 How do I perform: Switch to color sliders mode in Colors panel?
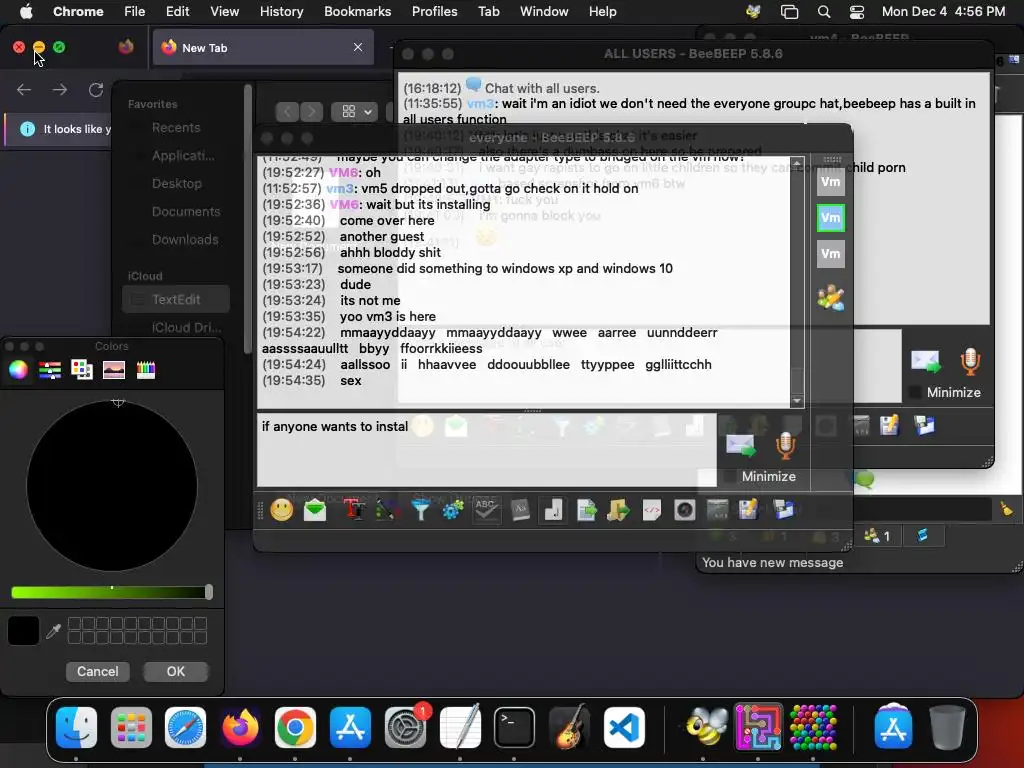(50, 370)
